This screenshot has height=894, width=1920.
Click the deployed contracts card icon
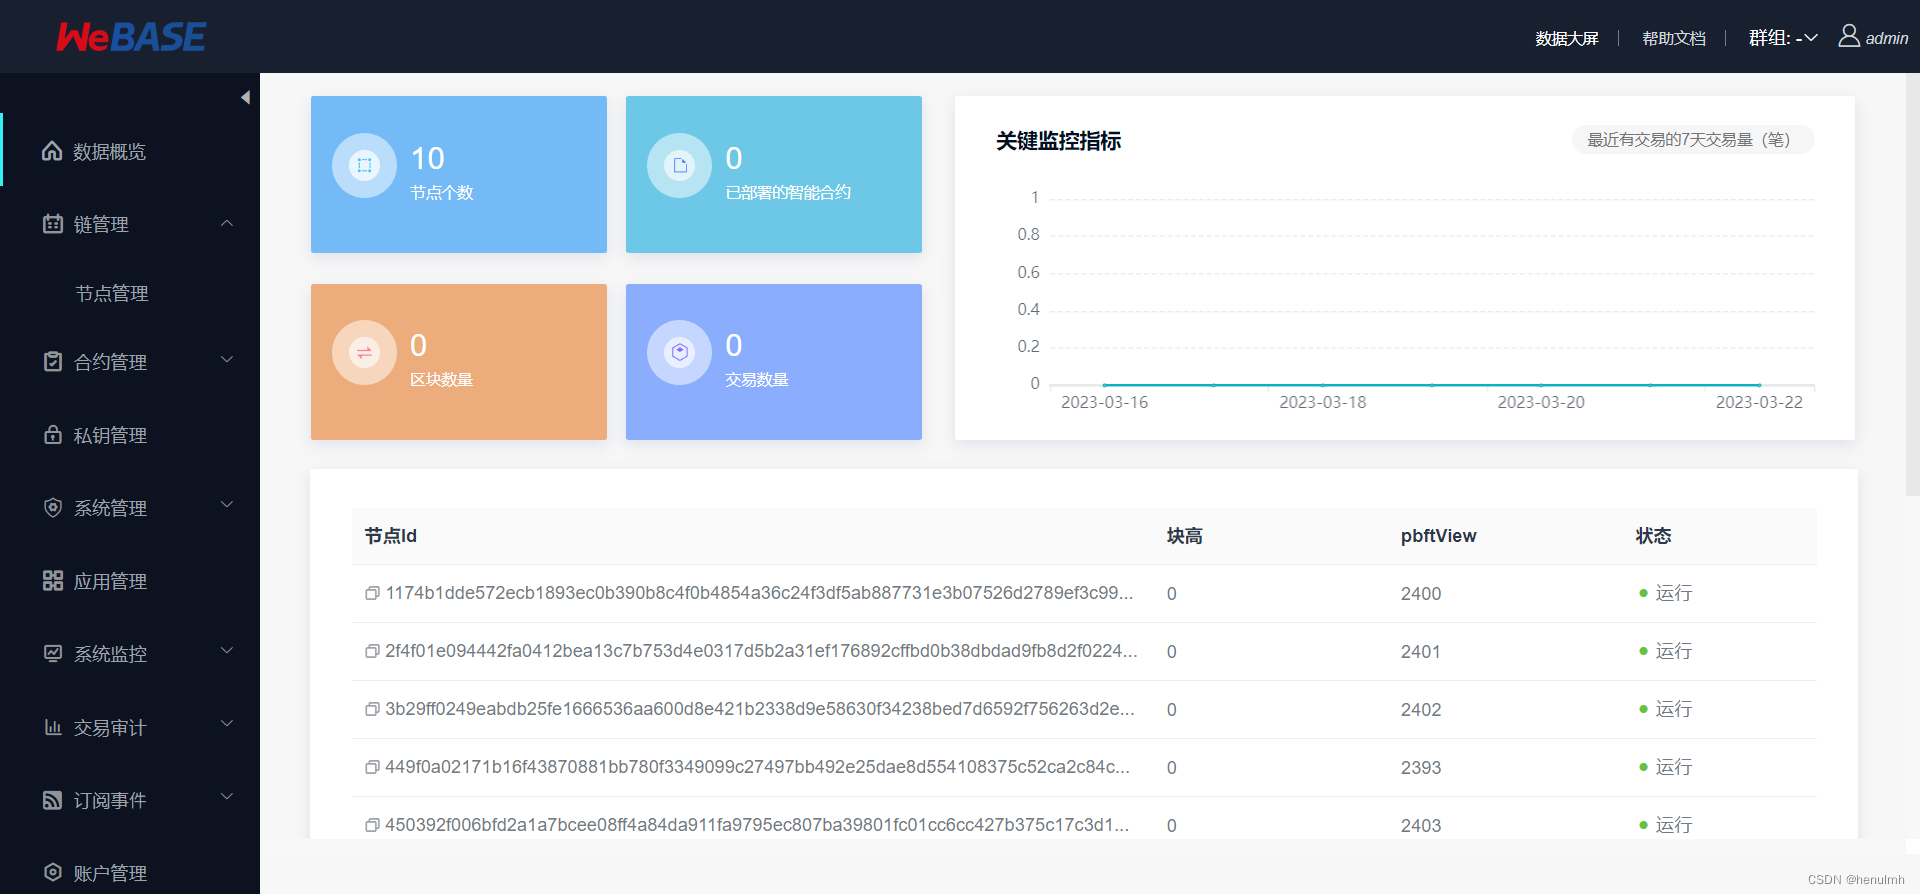point(679,166)
